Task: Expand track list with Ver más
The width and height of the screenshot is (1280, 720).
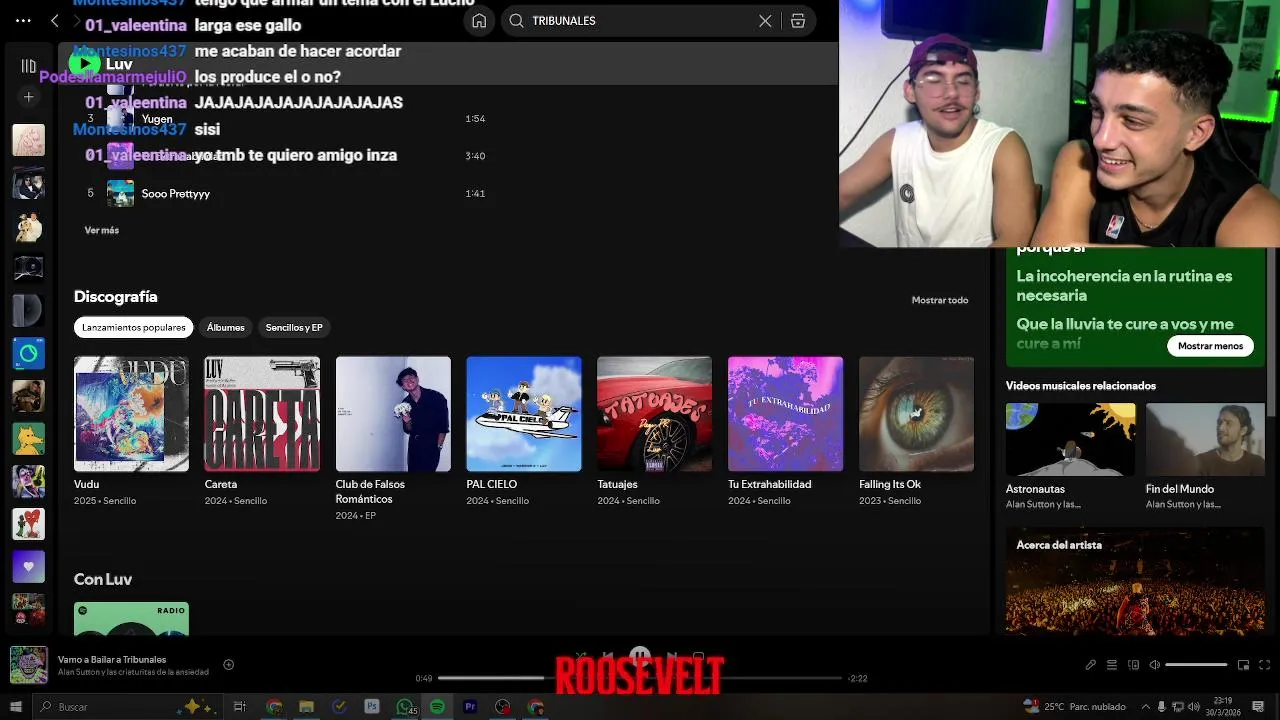Action: tap(102, 230)
